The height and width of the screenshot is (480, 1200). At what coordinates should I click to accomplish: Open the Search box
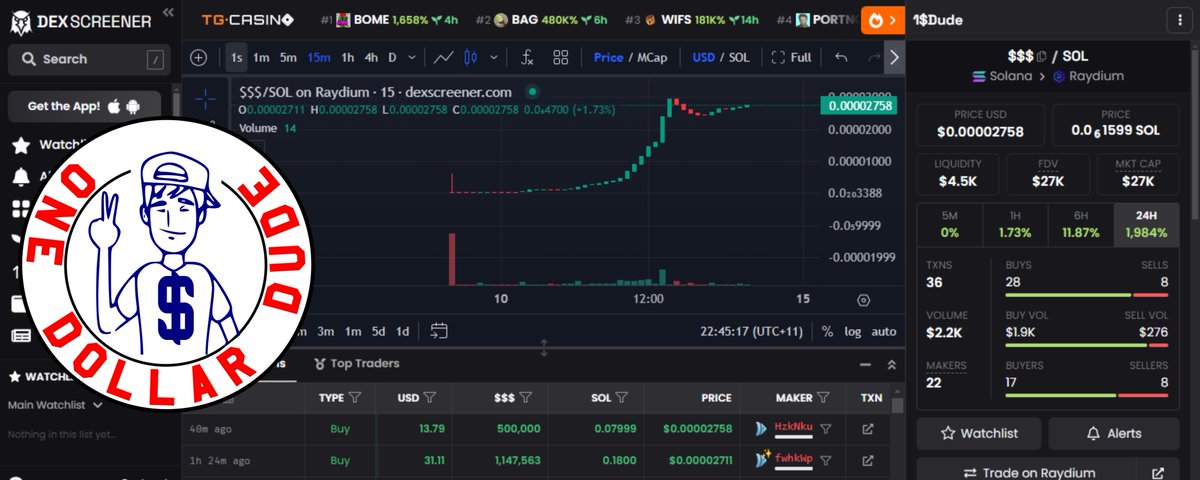88,59
